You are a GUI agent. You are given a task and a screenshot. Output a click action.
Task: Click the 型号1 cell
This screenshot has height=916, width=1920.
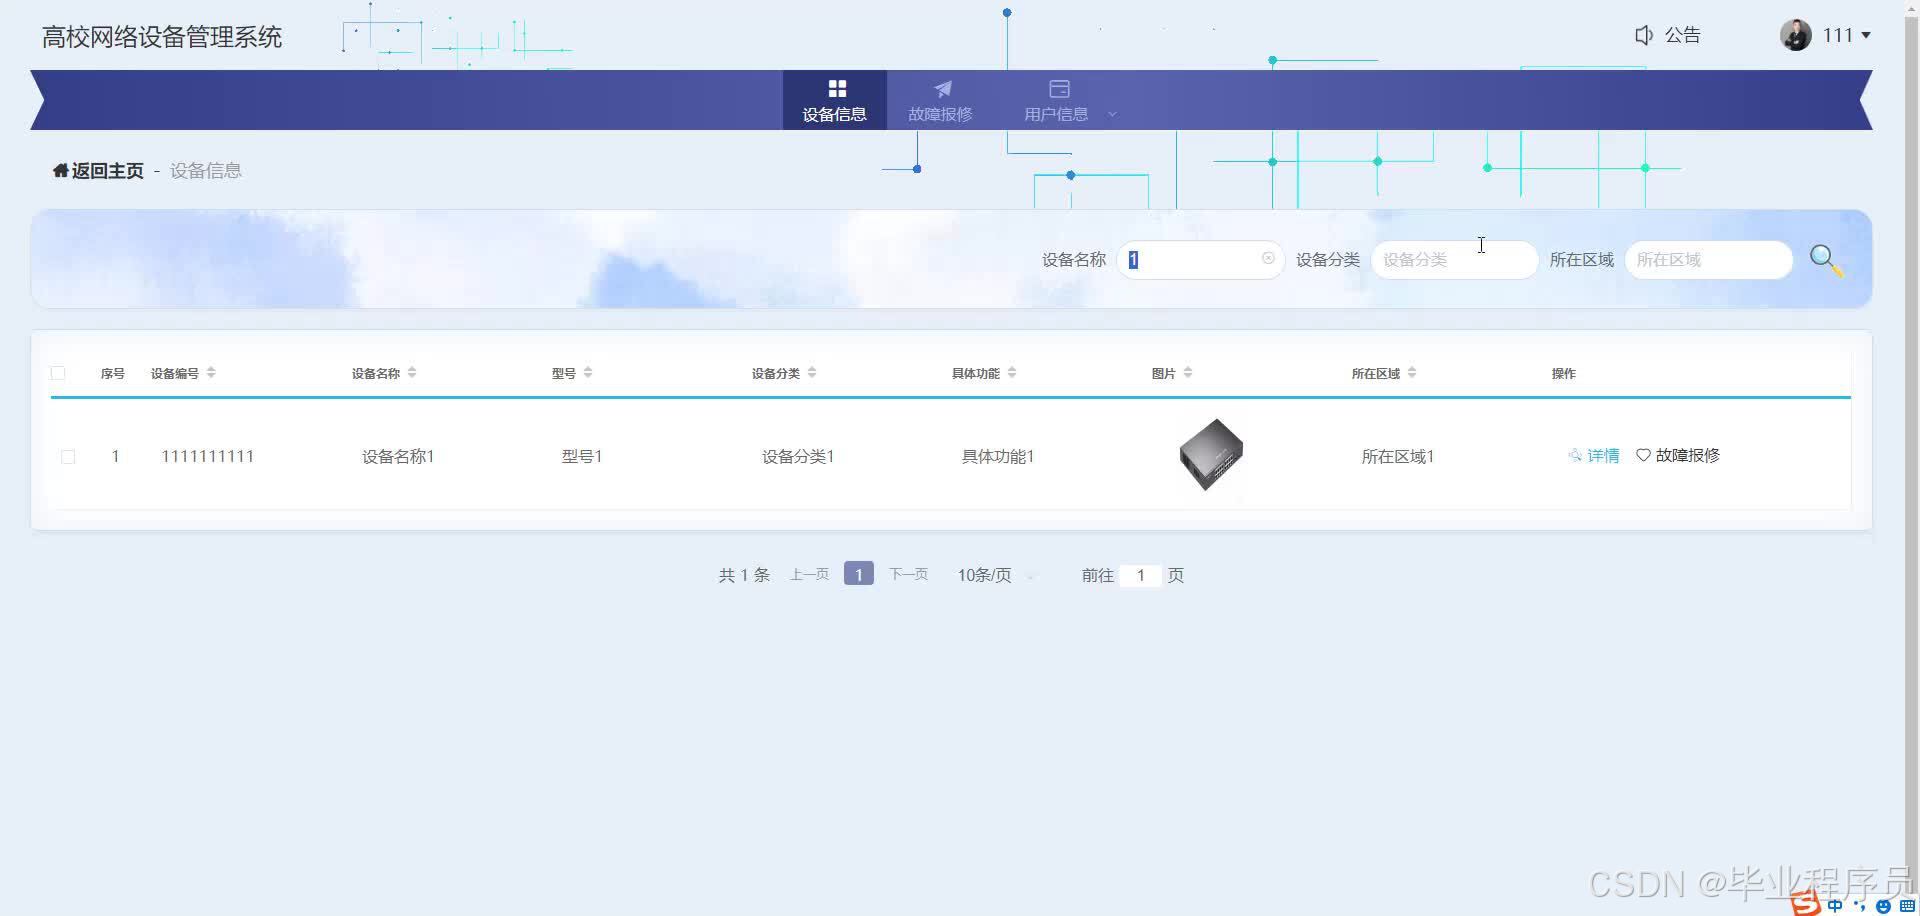(x=582, y=457)
